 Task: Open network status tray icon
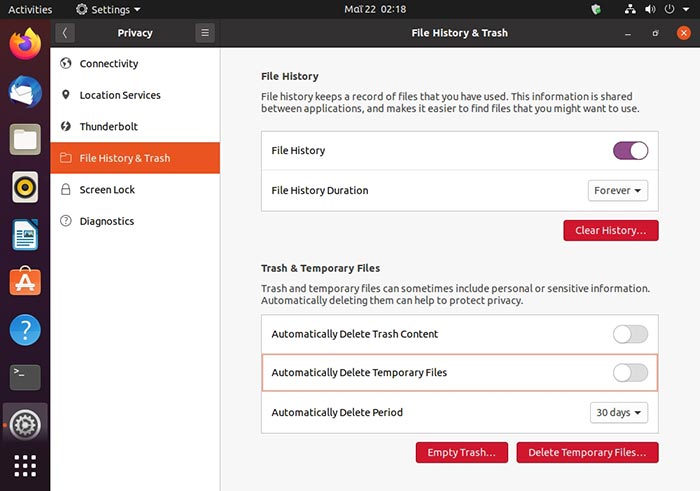point(630,9)
